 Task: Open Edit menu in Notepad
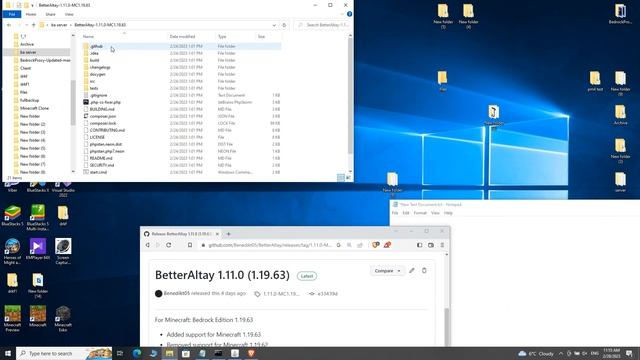[406, 213]
